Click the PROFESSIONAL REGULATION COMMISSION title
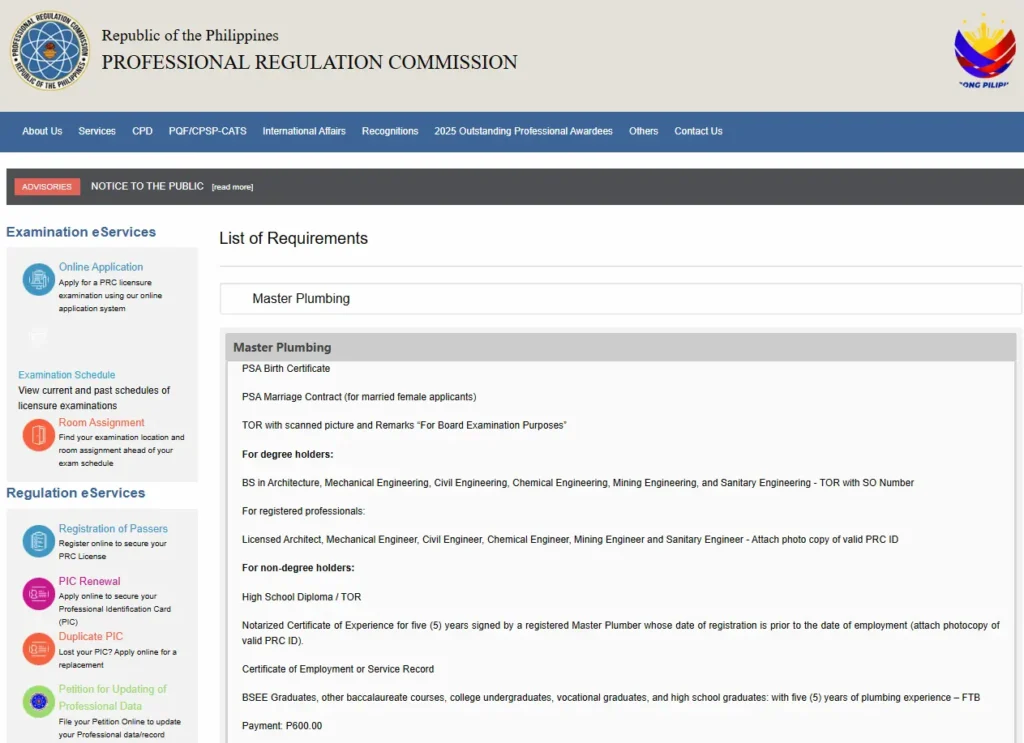Viewport: 1024px width, 743px height. [309, 63]
